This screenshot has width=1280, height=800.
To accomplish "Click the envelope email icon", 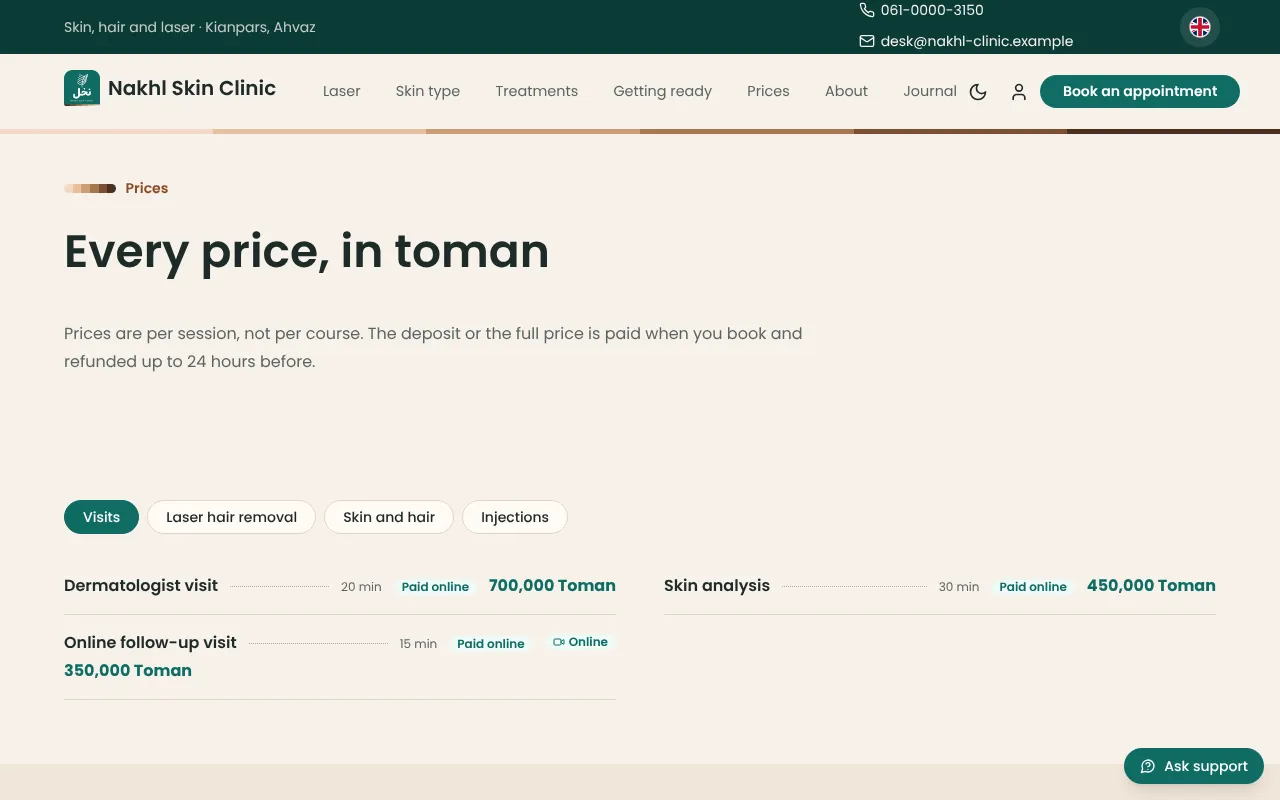I will coord(867,41).
